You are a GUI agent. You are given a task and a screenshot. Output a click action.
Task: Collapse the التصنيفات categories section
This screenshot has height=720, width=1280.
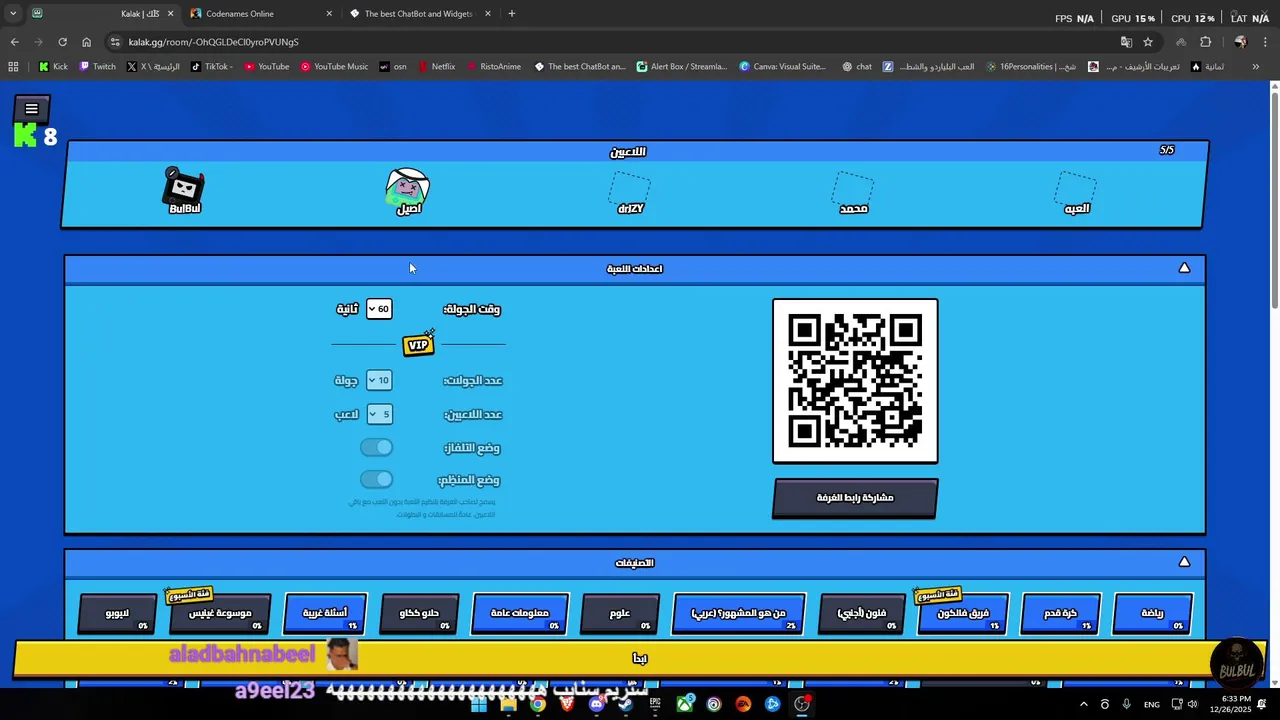[1184, 562]
